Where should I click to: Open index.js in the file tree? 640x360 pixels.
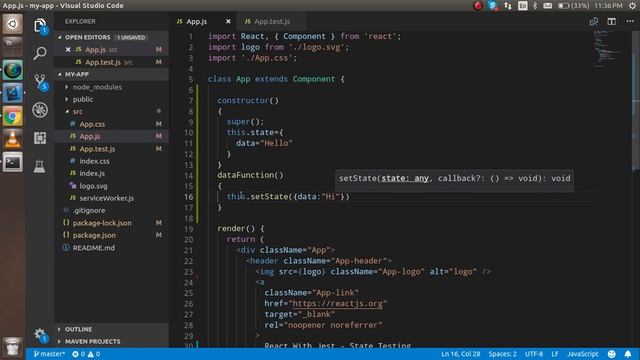point(111,173)
